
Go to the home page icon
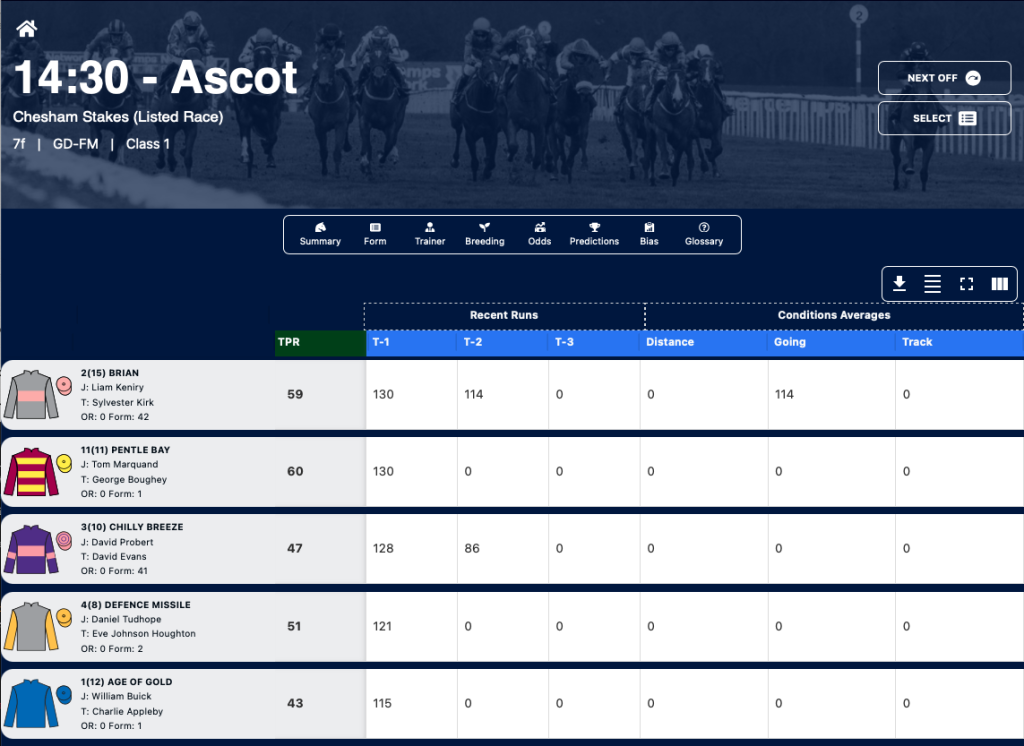[x=27, y=29]
